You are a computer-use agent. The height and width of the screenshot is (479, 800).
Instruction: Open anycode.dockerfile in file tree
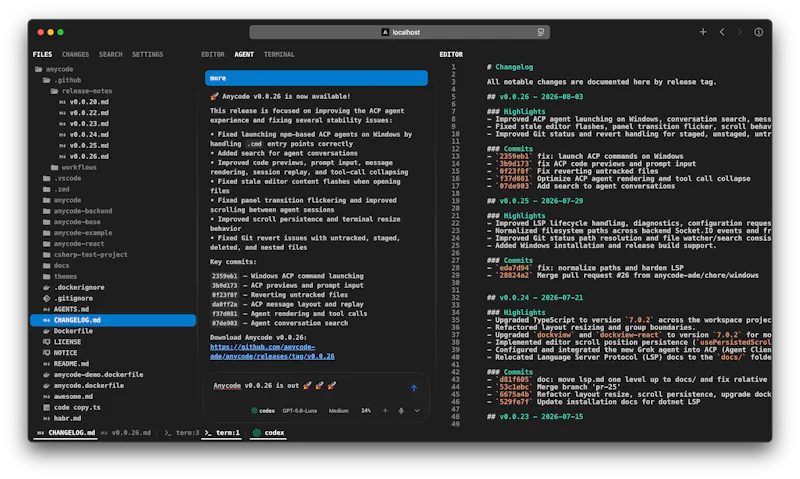pyautogui.click(x=84, y=386)
